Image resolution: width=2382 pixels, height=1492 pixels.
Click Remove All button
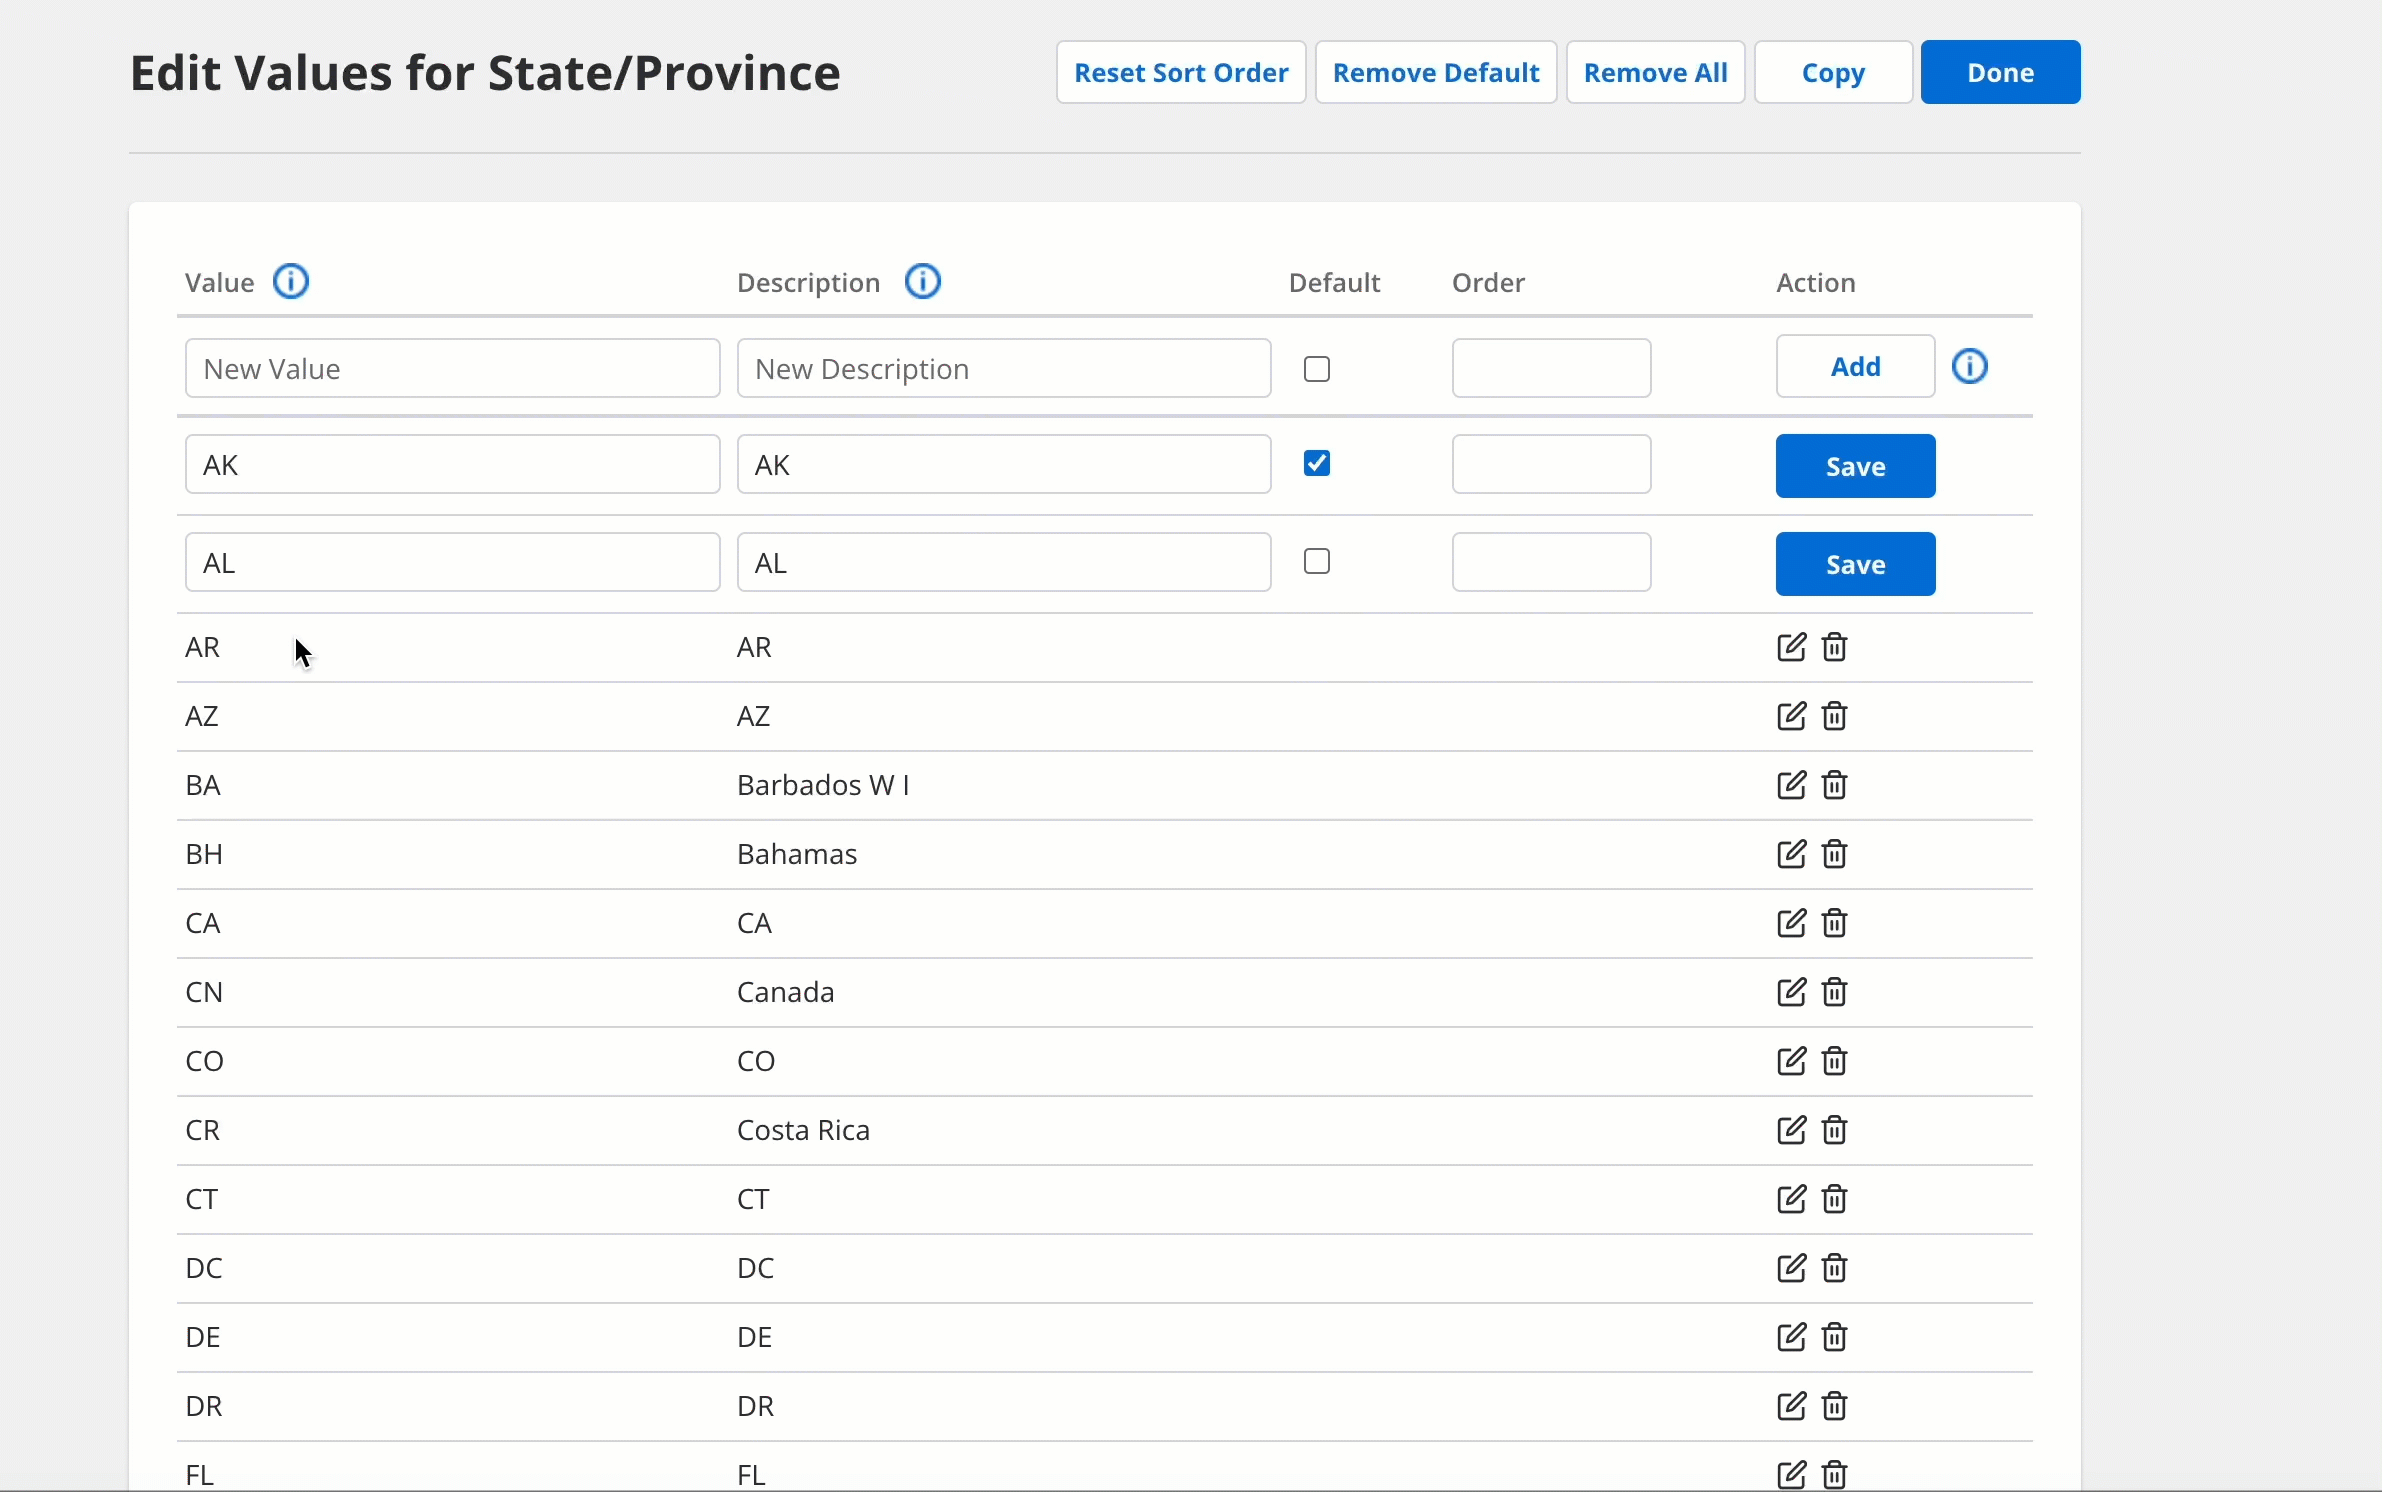pos(1655,72)
